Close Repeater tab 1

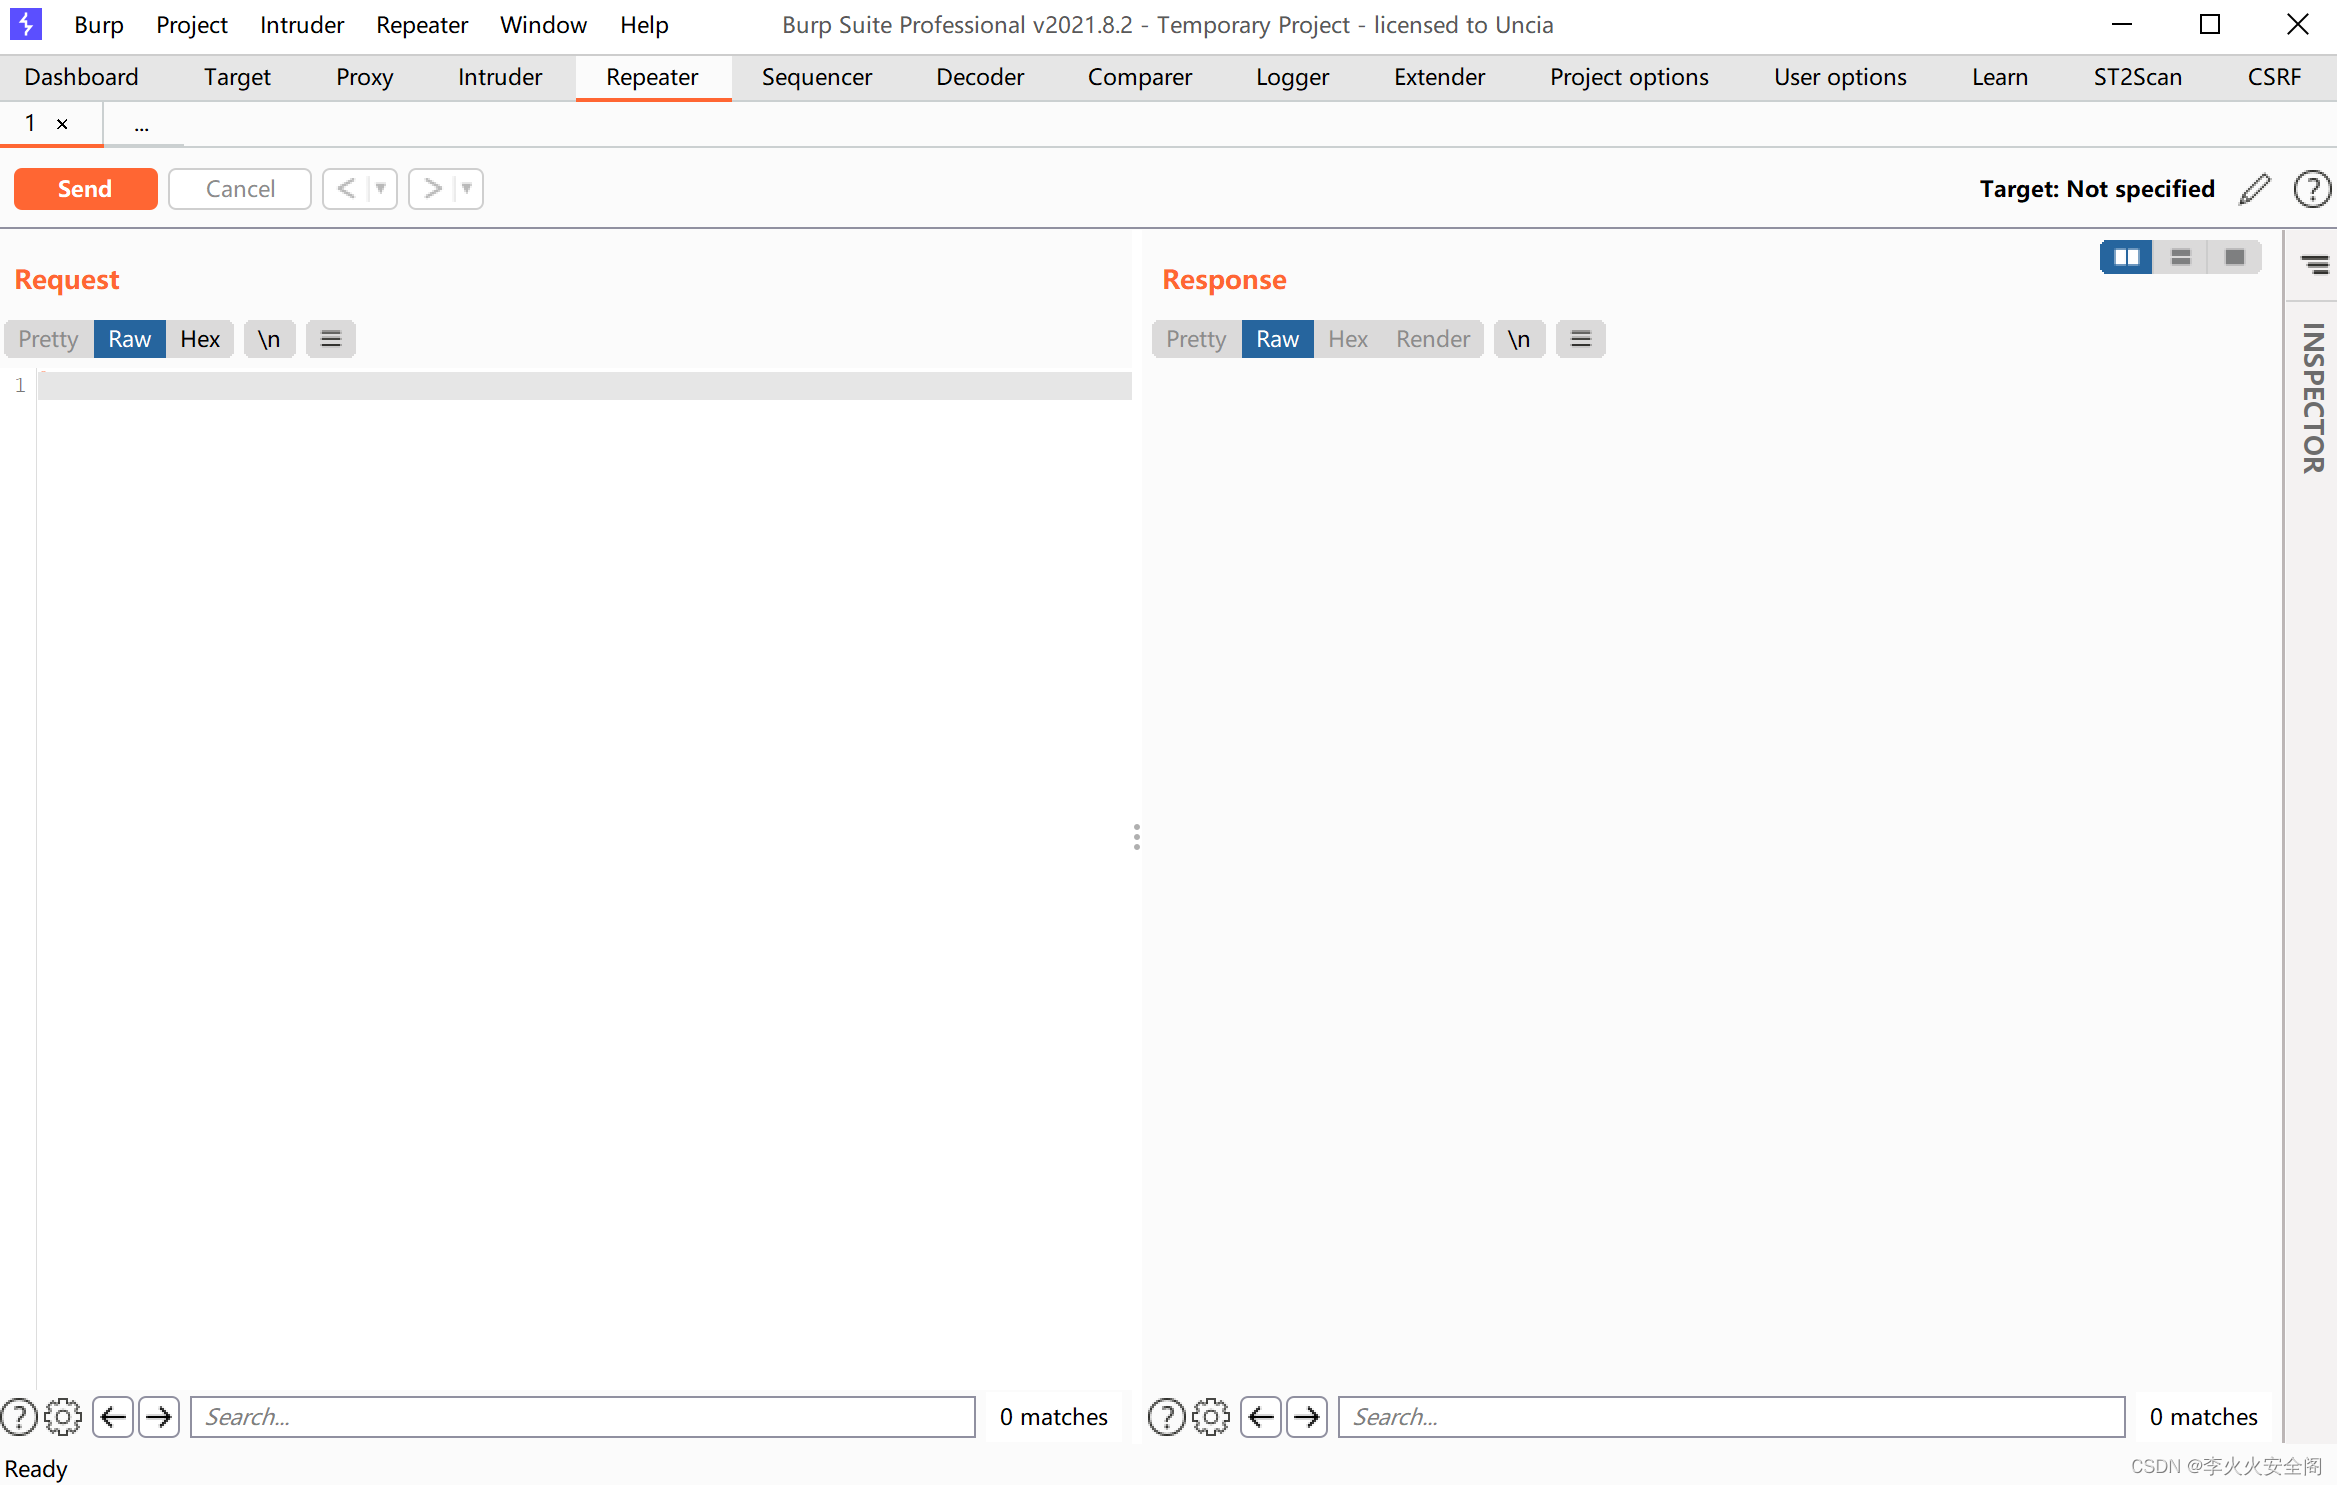(62, 124)
